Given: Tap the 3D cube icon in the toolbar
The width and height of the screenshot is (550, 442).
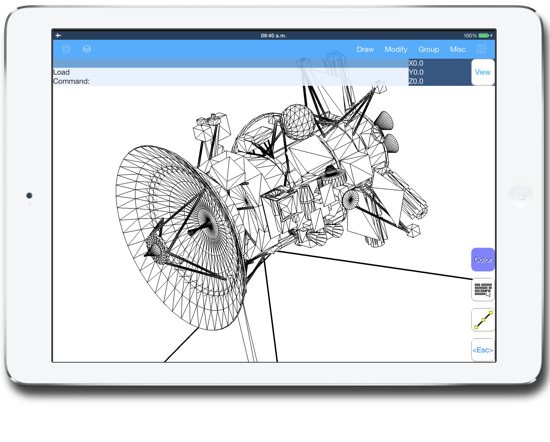Looking at the screenshot, I should coord(87,49).
